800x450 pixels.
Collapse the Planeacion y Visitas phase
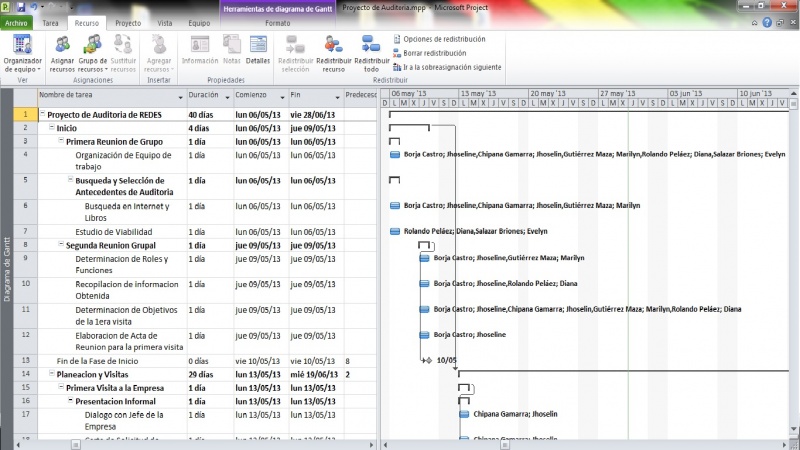point(52,374)
